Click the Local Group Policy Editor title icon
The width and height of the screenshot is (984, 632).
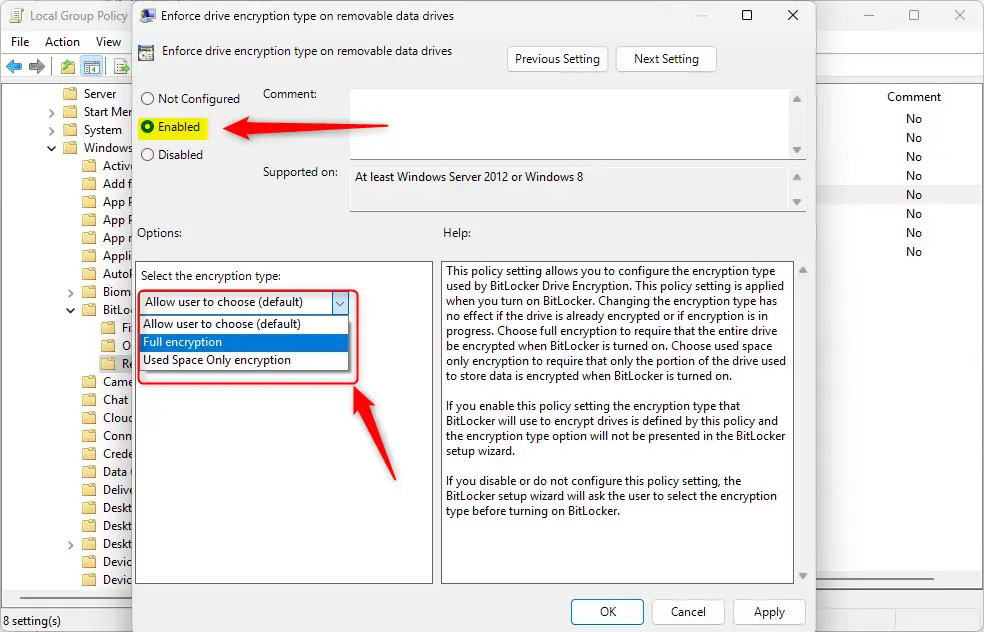pyautogui.click(x=16, y=15)
